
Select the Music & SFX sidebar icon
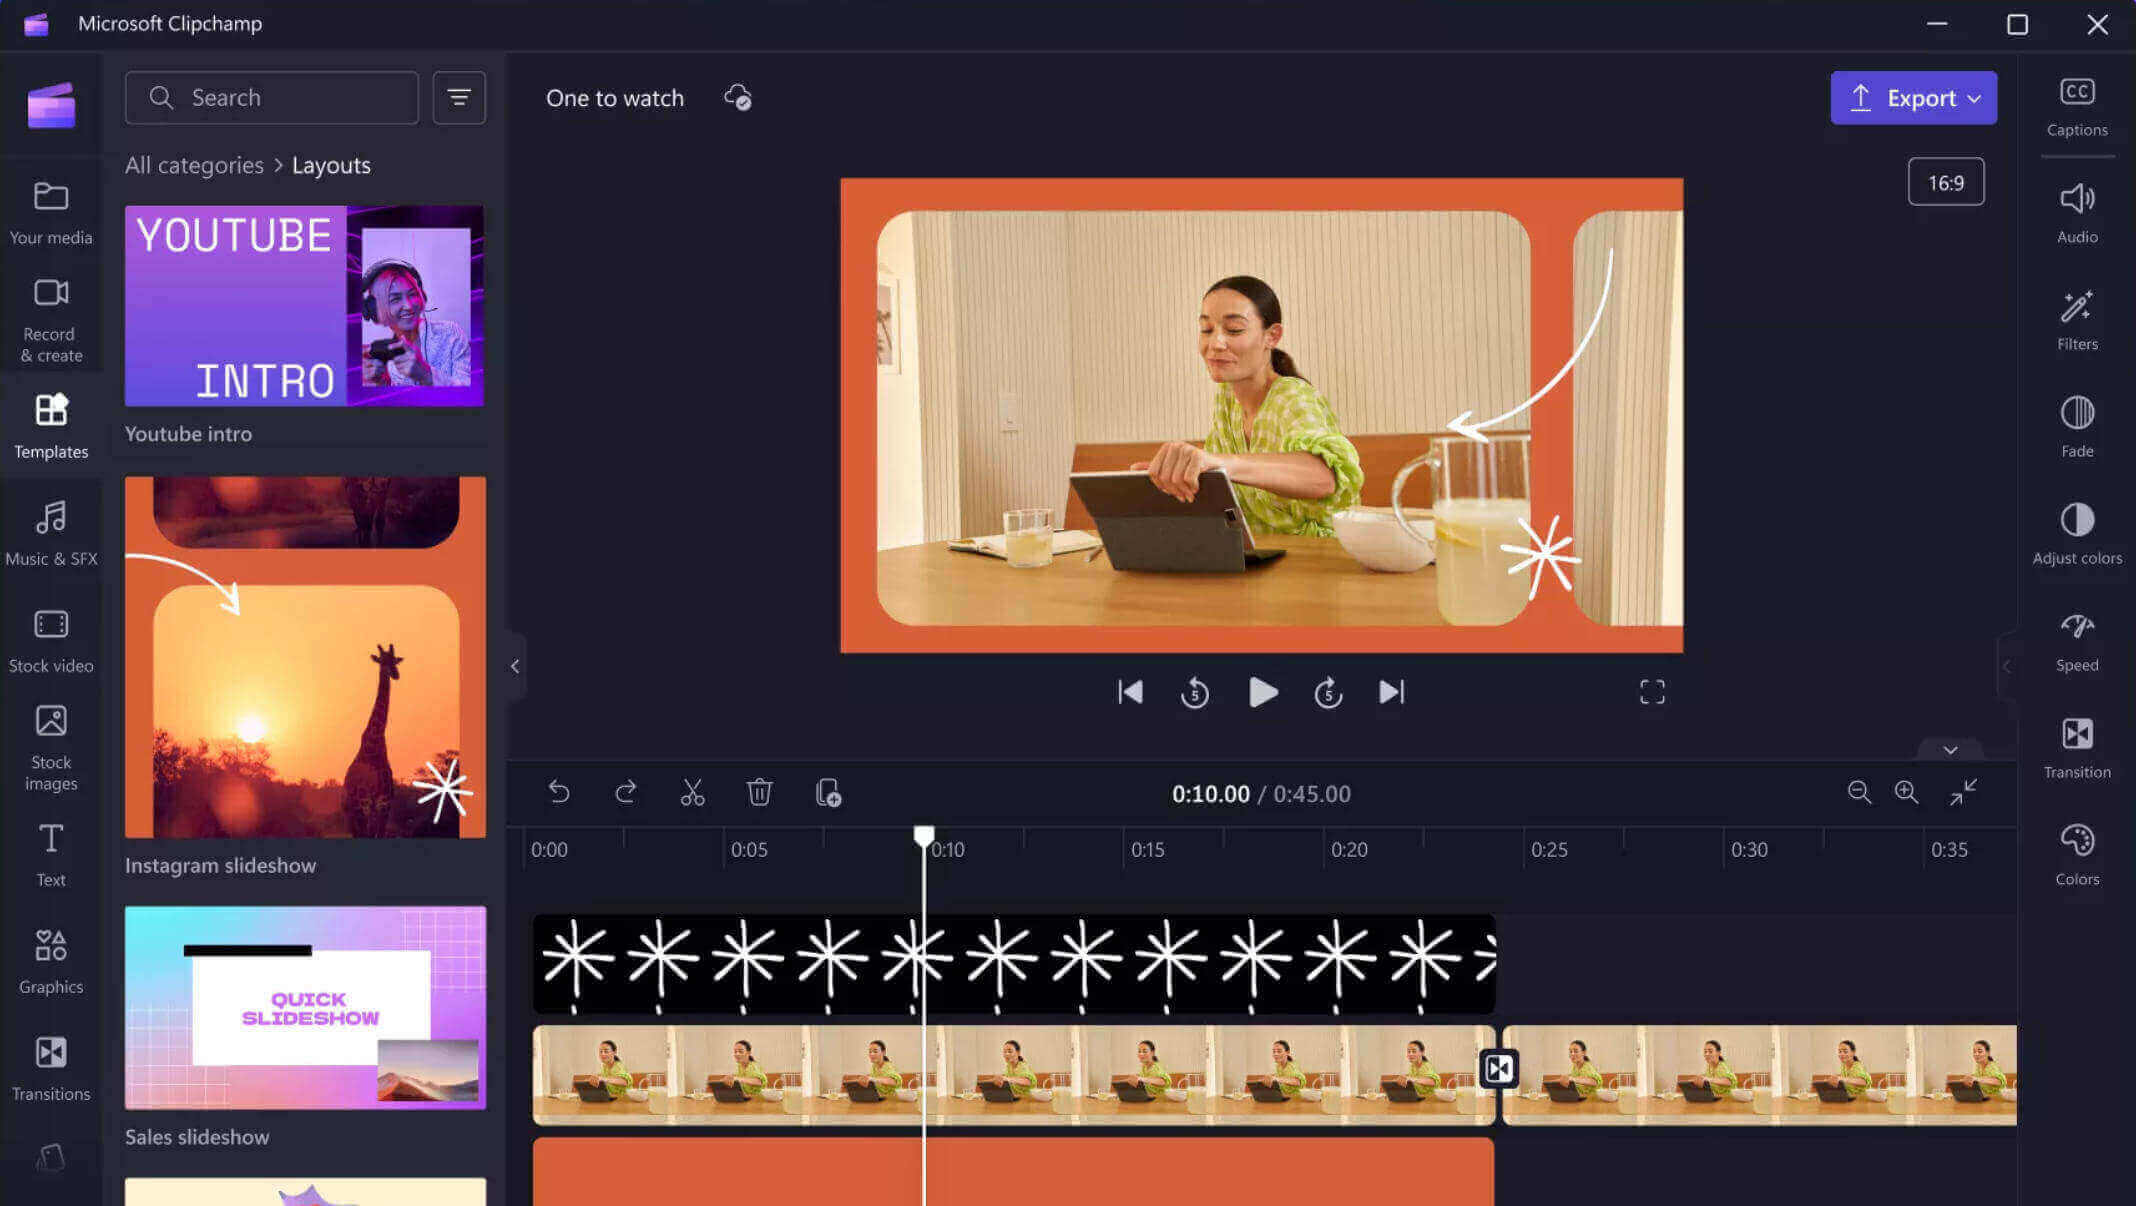pyautogui.click(x=50, y=532)
